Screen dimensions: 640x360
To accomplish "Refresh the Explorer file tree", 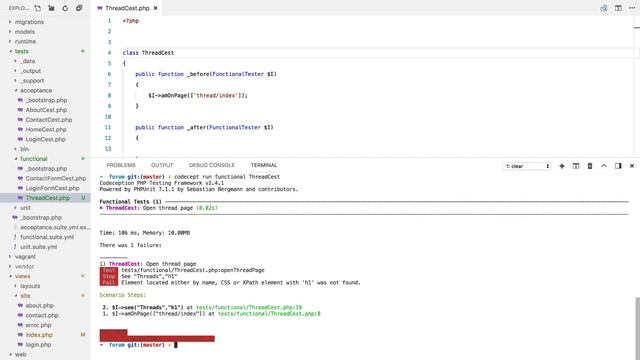I will click(x=65, y=8).
